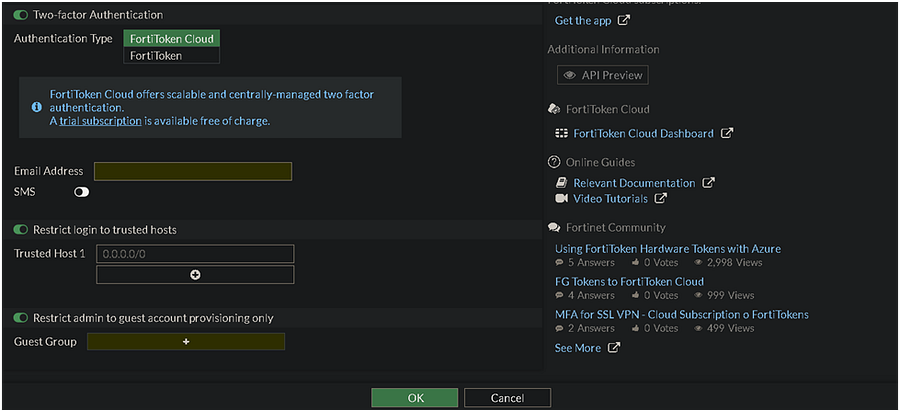
Task: Toggle Restrict admin to guest account provisioning
Action: tap(21, 318)
